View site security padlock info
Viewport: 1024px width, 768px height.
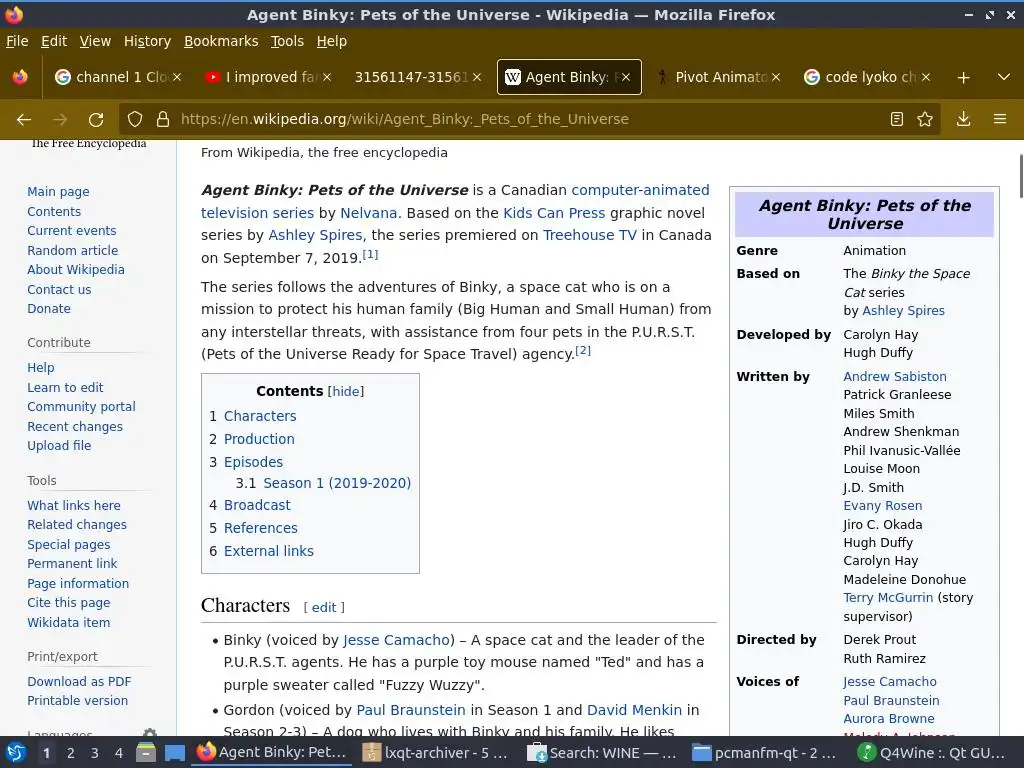coord(163,119)
